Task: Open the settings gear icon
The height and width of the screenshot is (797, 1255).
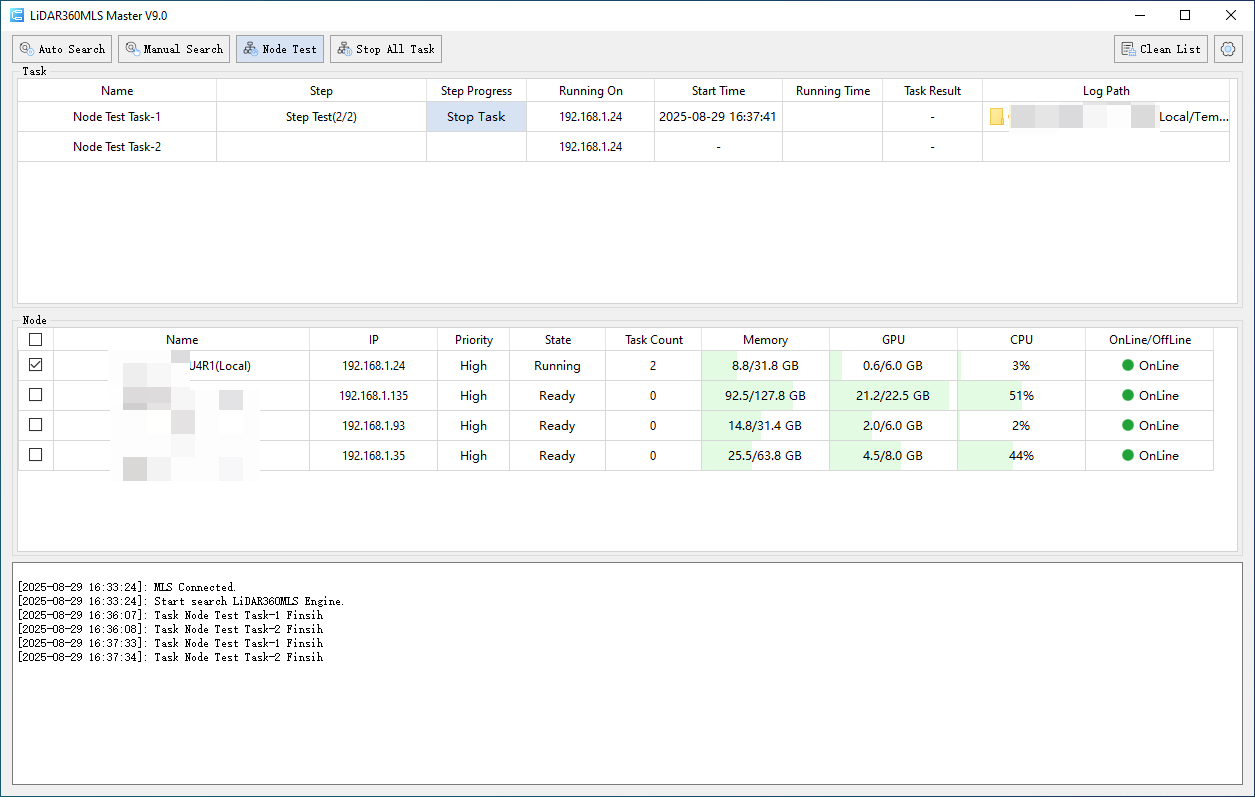Action: click(x=1228, y=49)
